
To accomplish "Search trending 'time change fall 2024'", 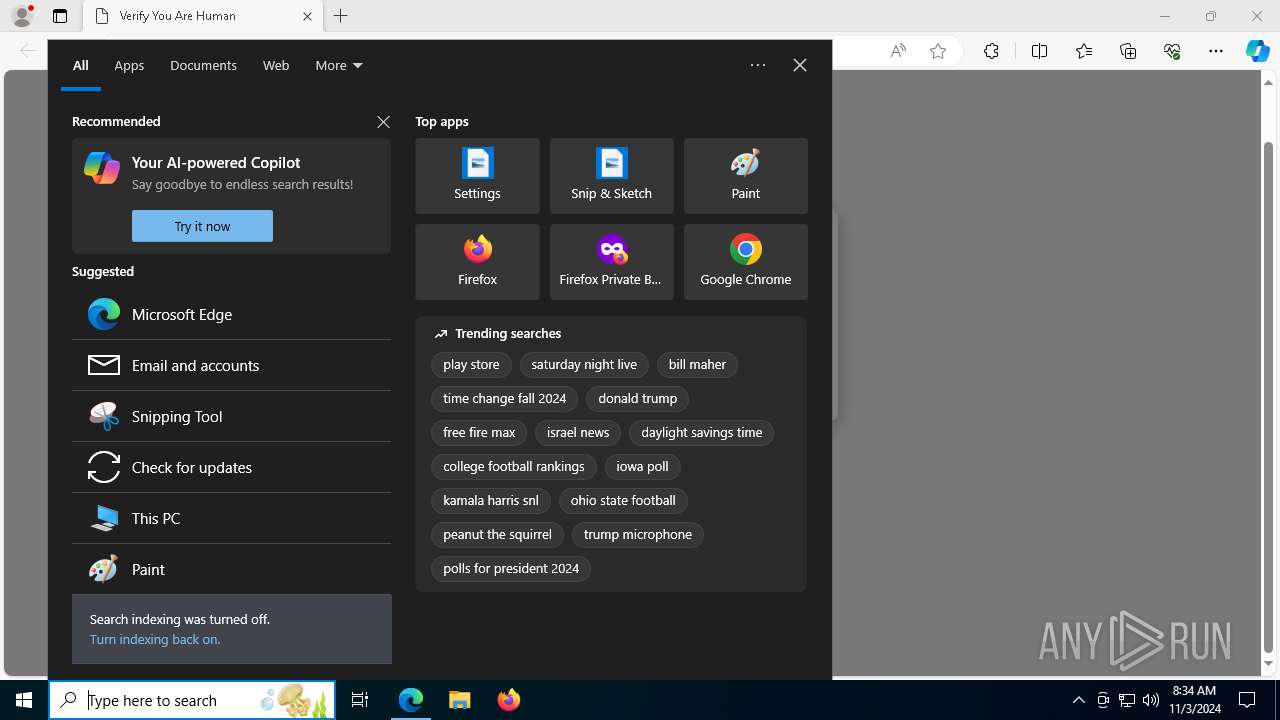I will 504,399.
